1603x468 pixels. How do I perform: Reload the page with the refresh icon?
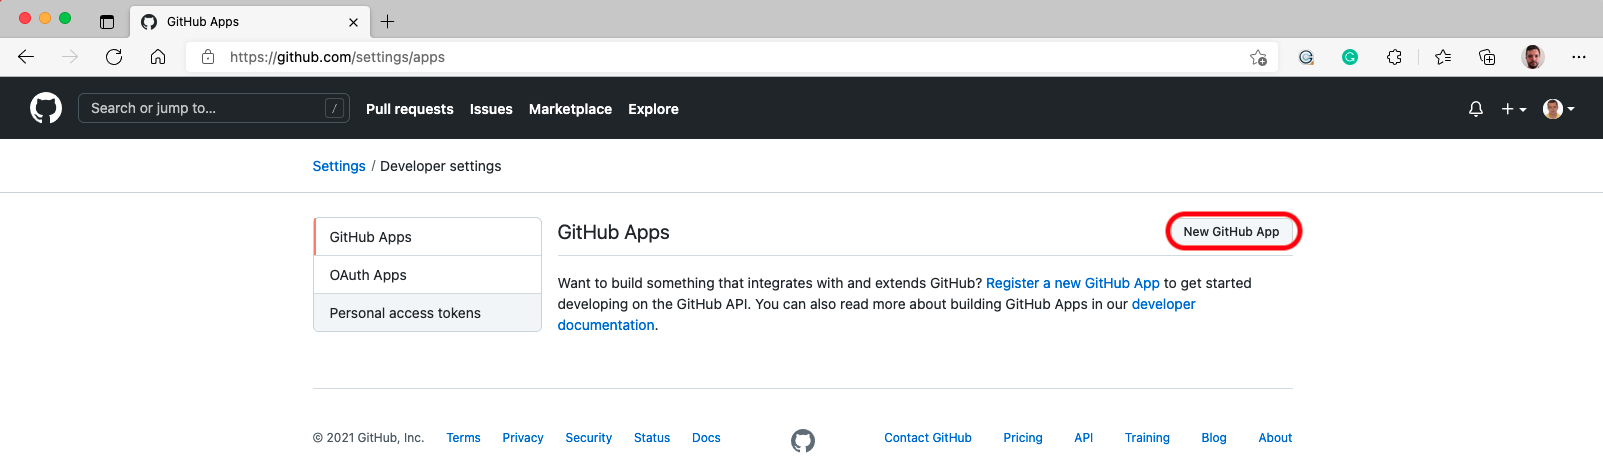click(x=114, y=57)
